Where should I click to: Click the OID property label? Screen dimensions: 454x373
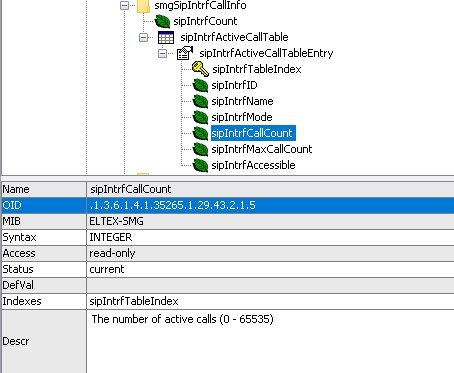pos(12,205)
